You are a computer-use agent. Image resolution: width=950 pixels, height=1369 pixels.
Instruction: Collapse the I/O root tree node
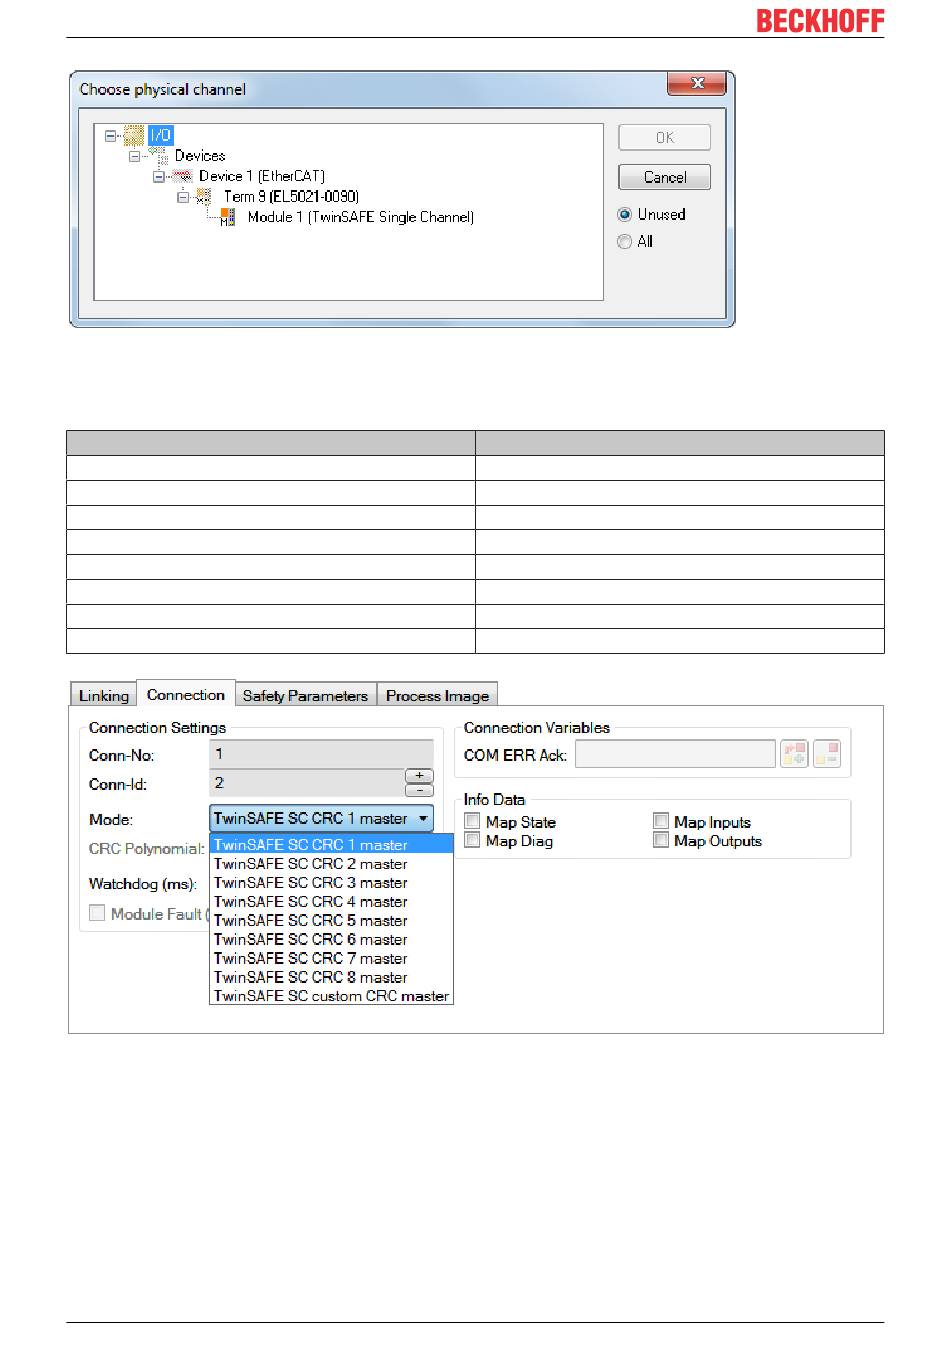pyautogui.click(x=111, y=135)
